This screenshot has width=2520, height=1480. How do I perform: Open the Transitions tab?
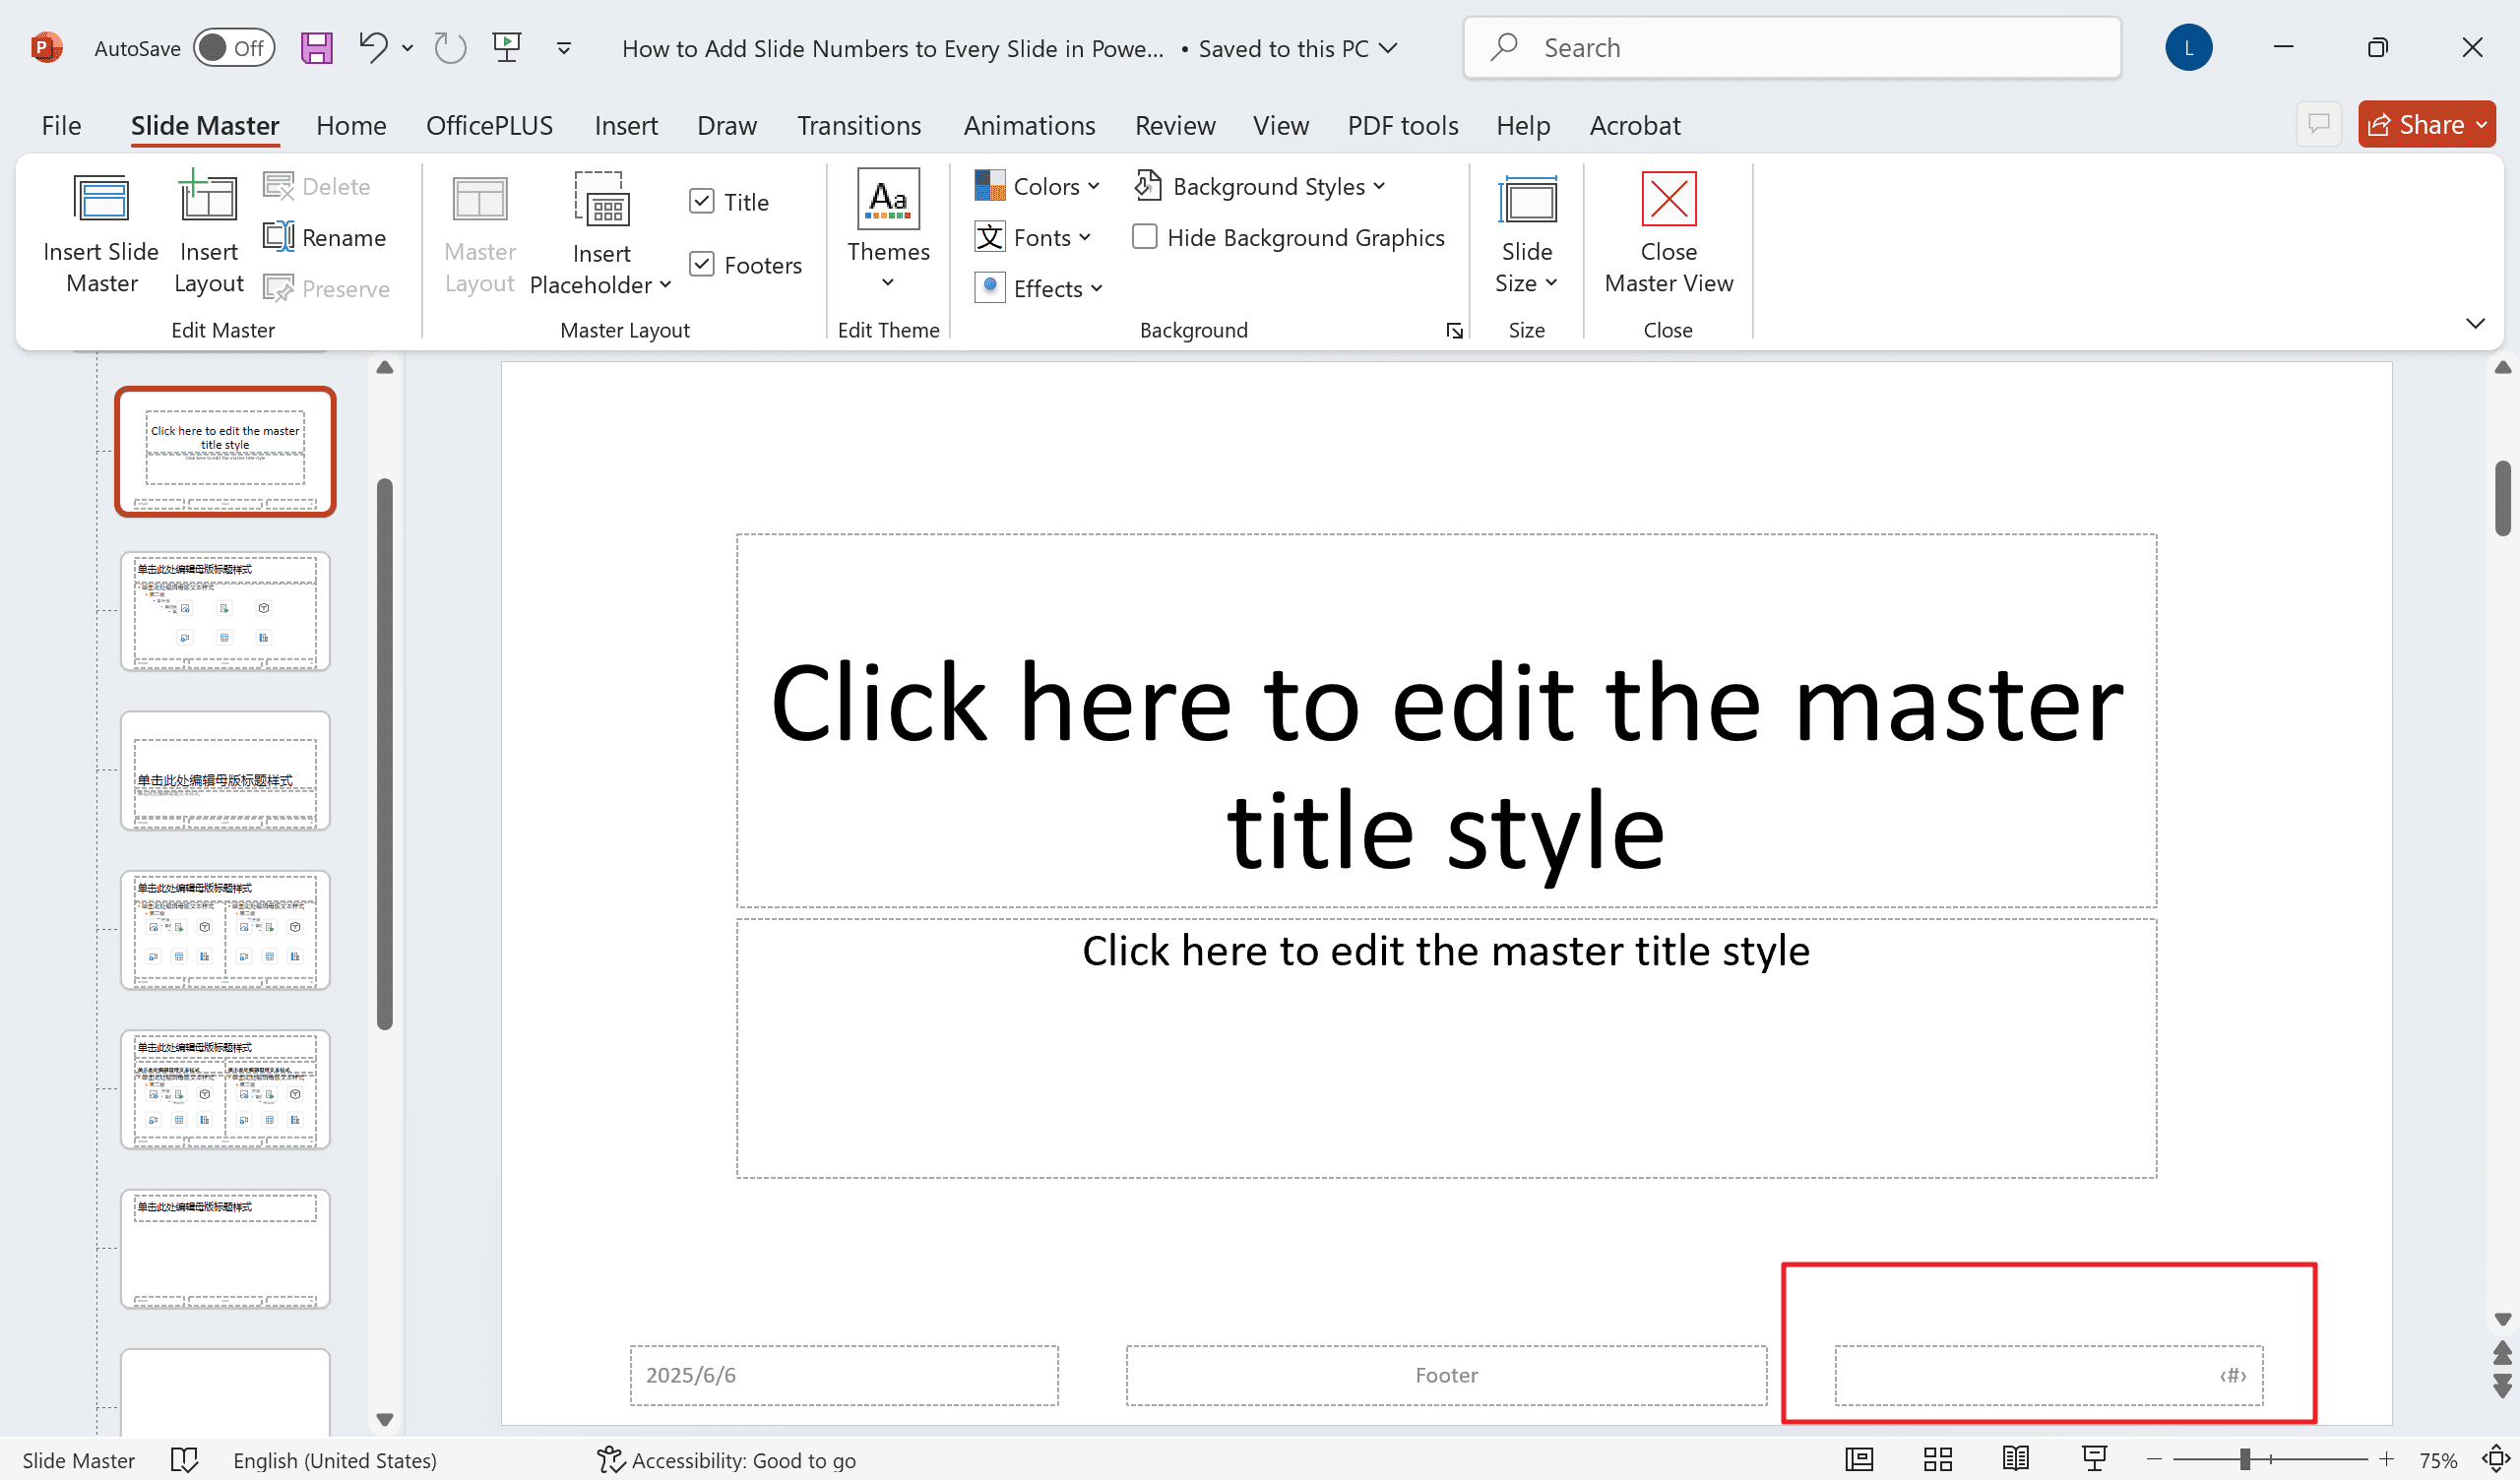[x=859, y=125]
